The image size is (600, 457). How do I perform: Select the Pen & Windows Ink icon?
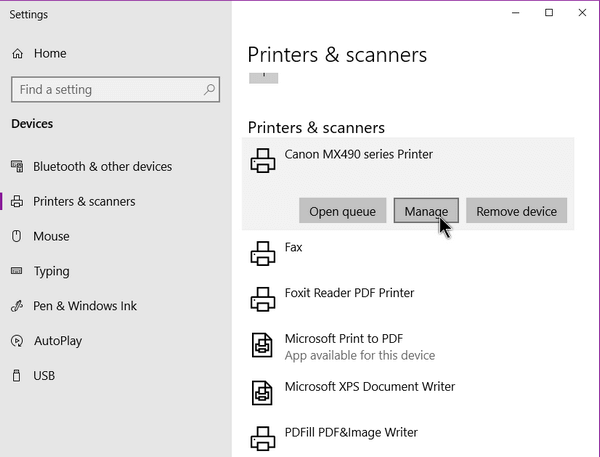click(x=17, y=306)
